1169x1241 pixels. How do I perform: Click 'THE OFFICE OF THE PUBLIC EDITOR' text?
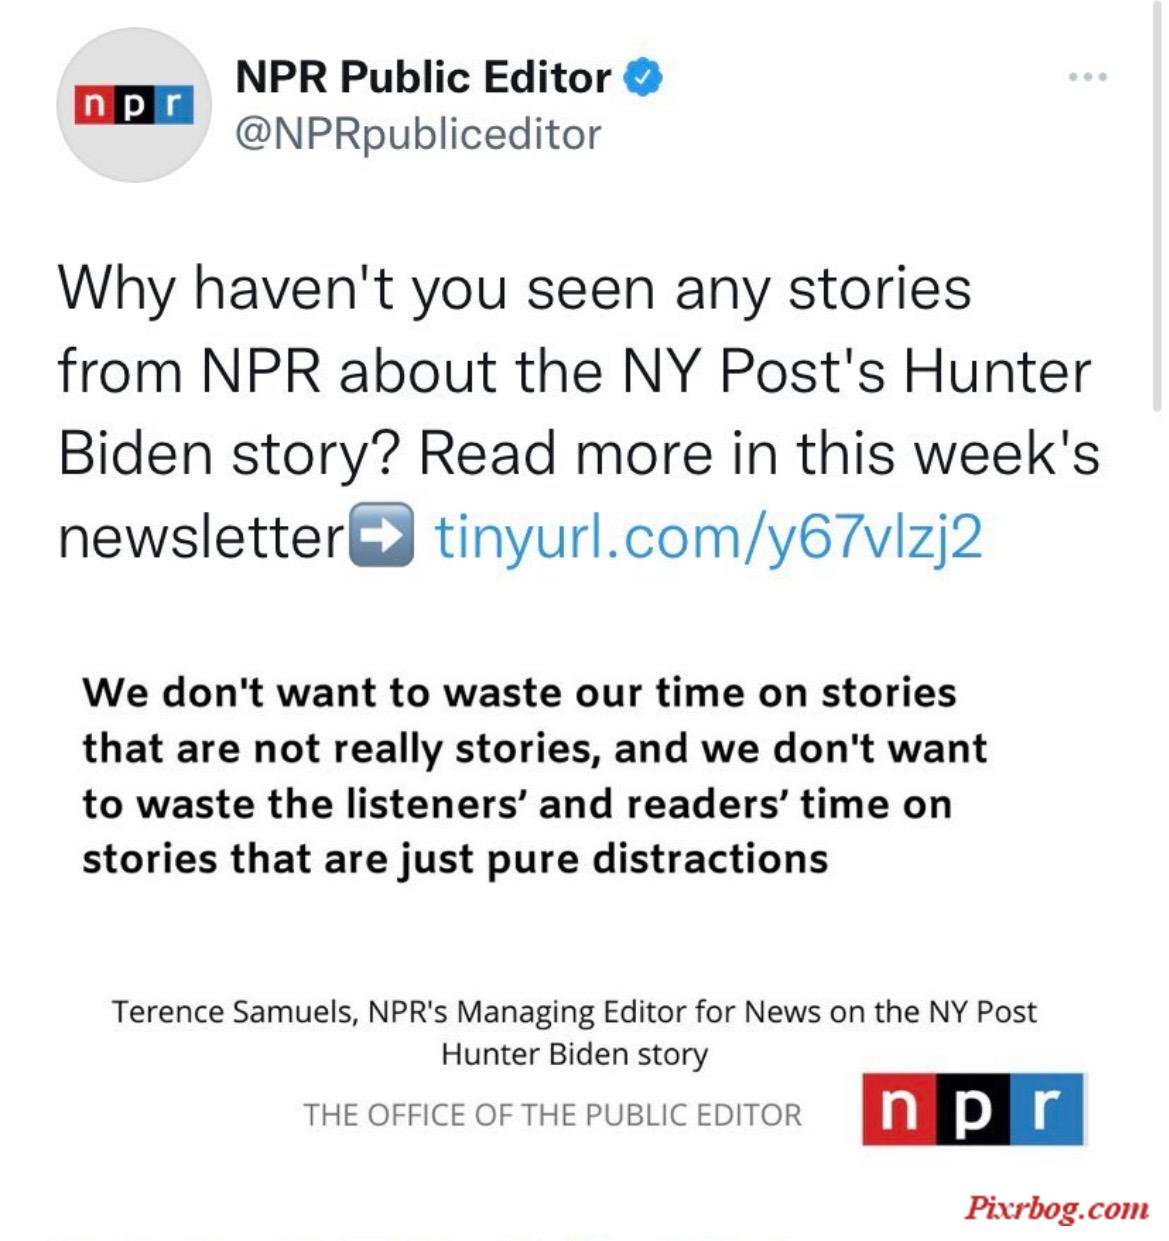point(553,1115)
